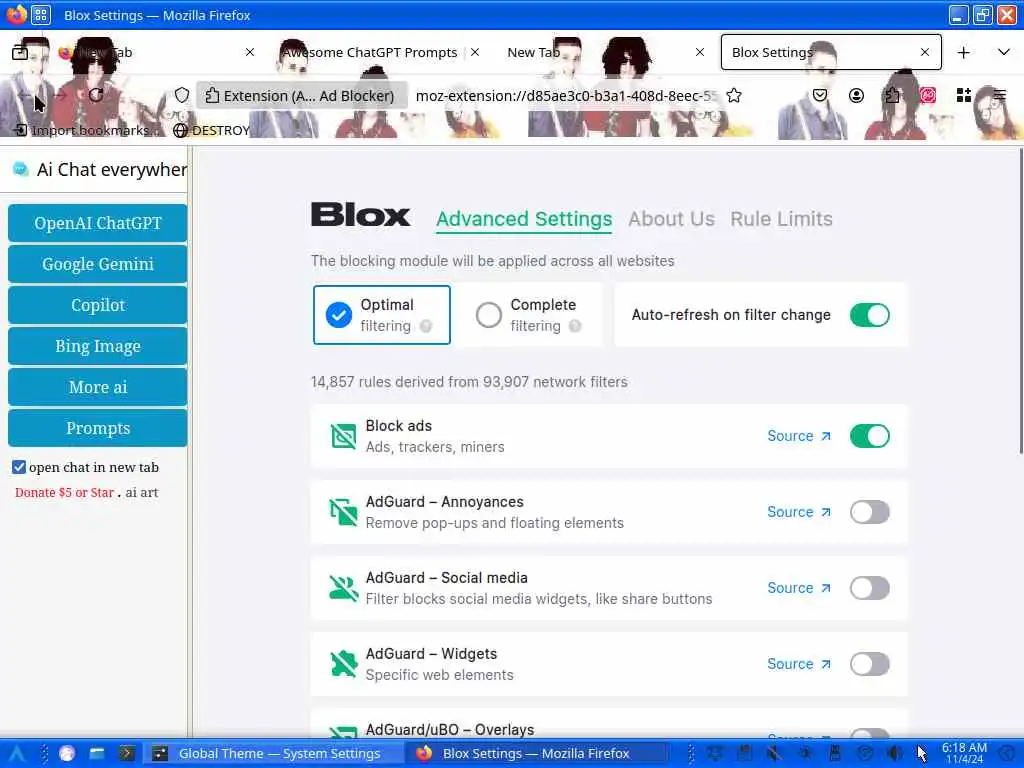The image size is (1024, 768).
Task: Open the ai art link
Action: tap(142, 492)
